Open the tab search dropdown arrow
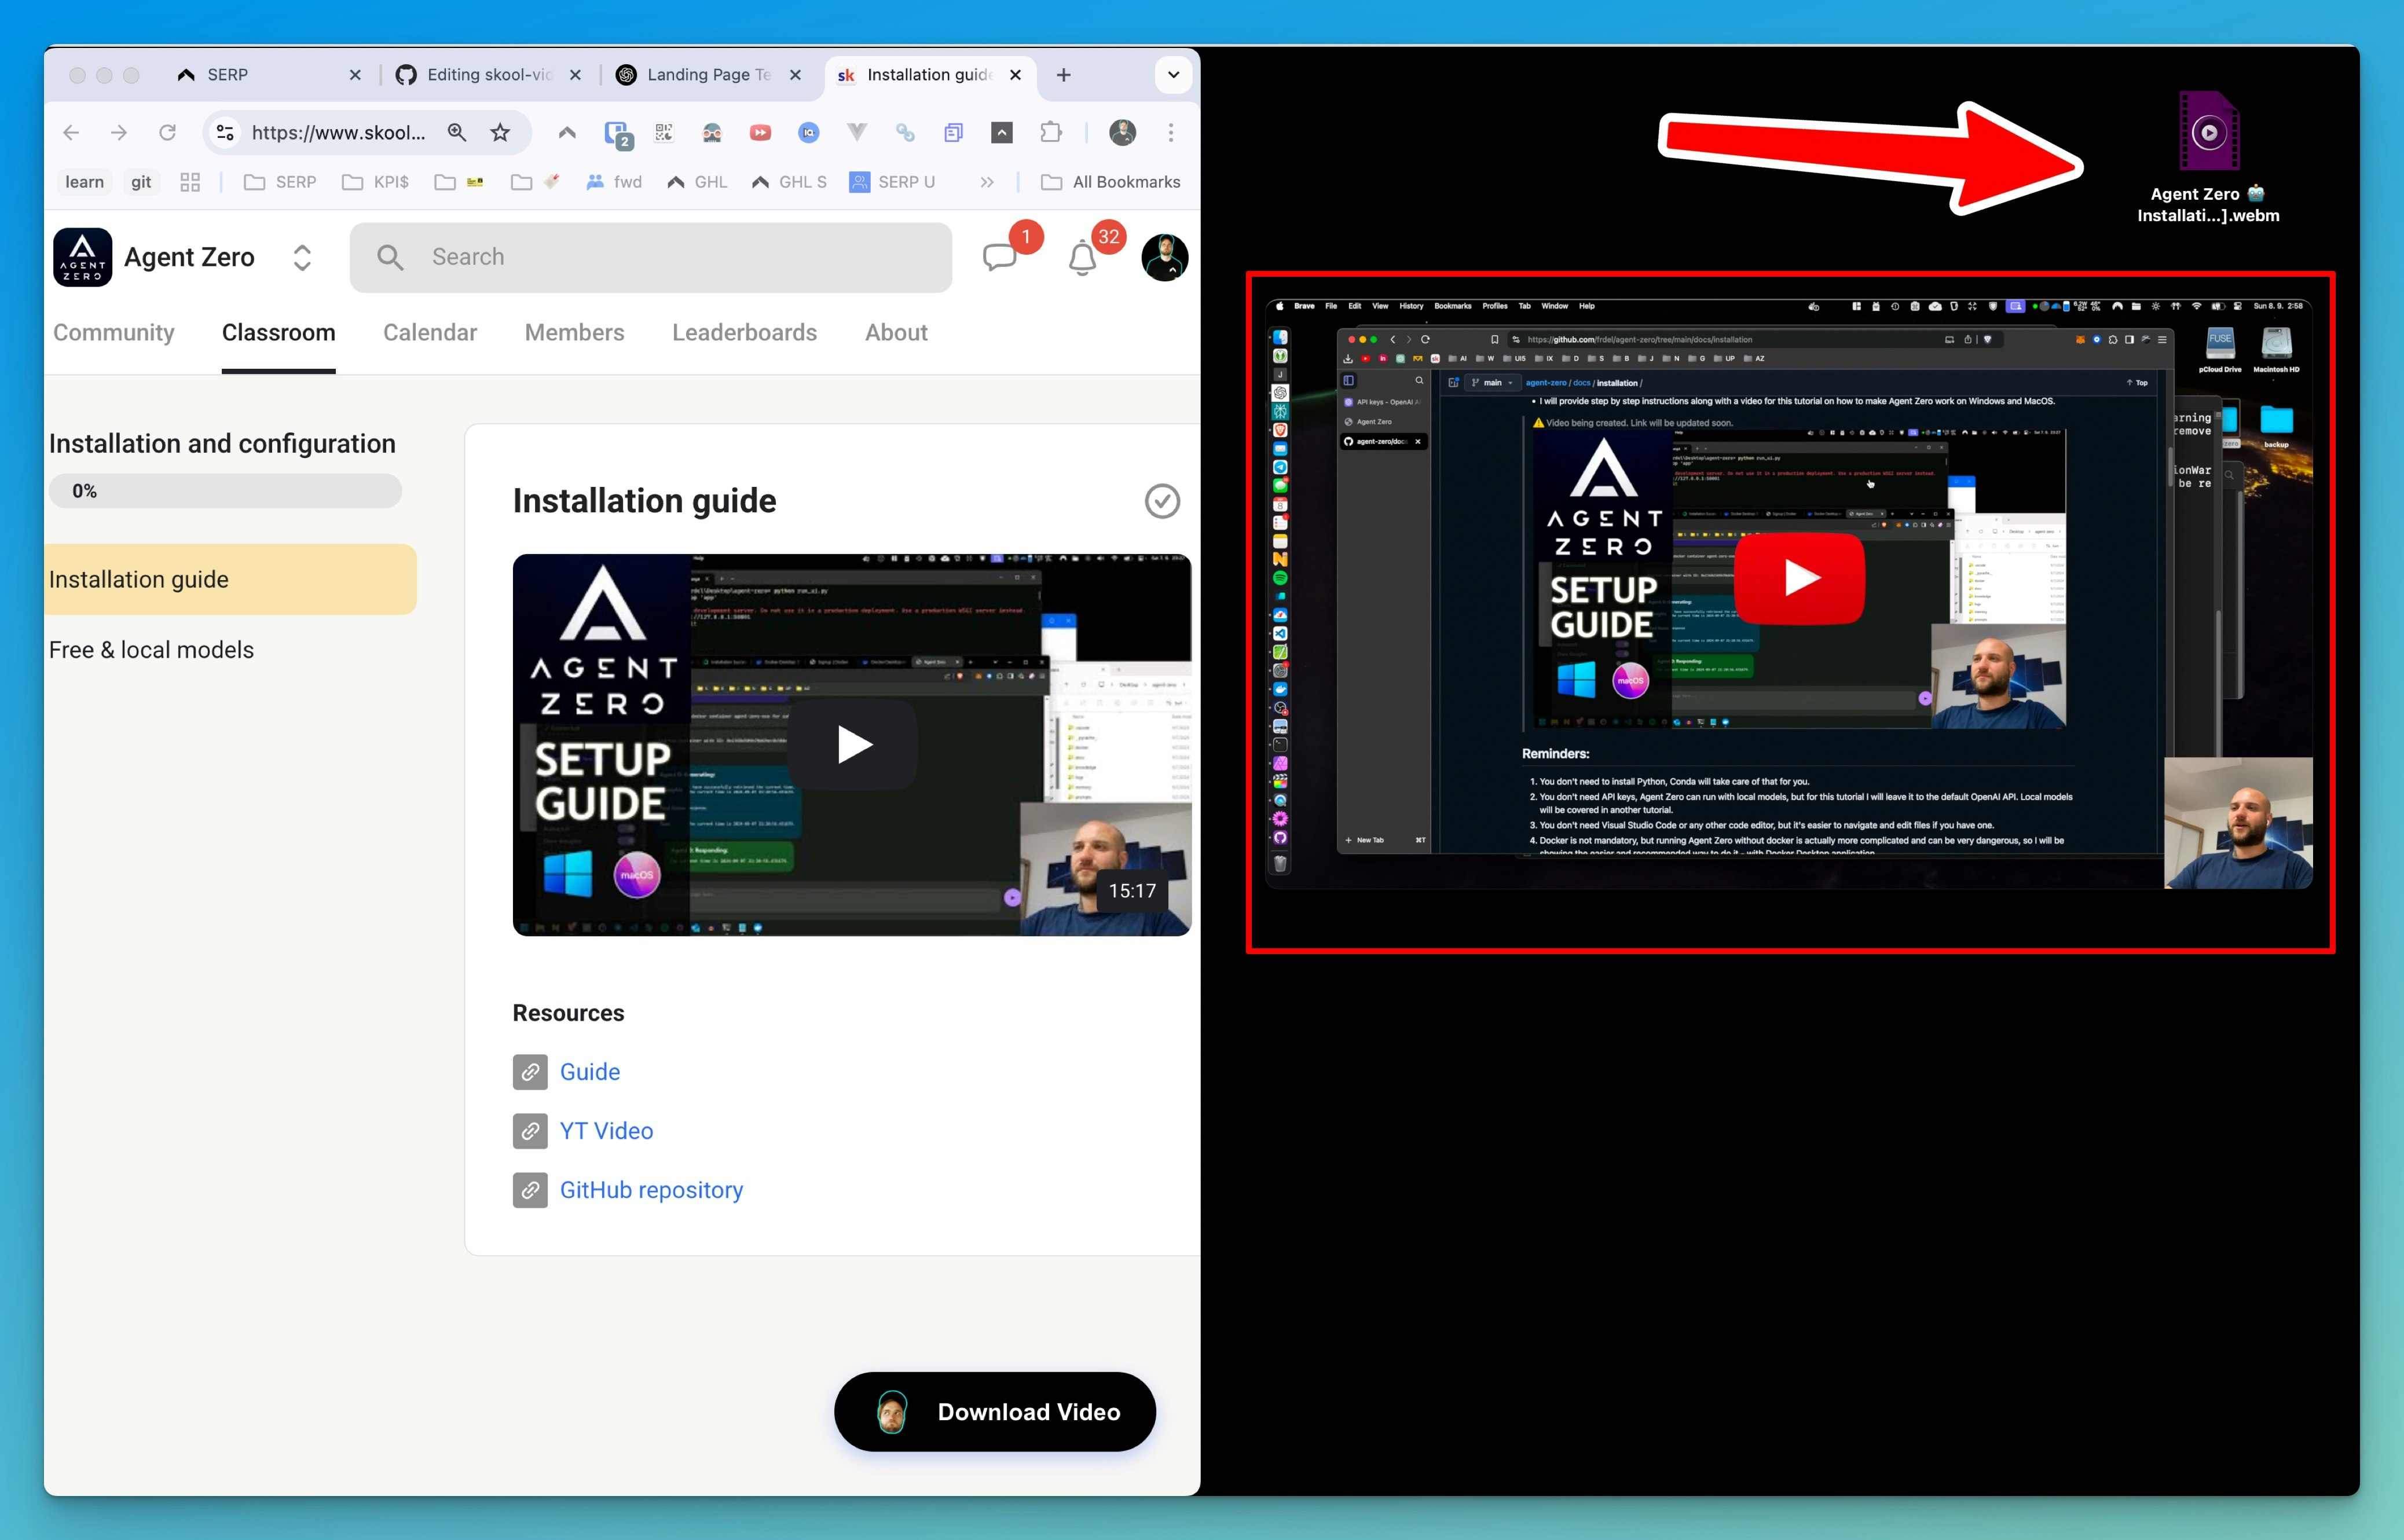The image size is (2404, 1540). click(1173, 75)
